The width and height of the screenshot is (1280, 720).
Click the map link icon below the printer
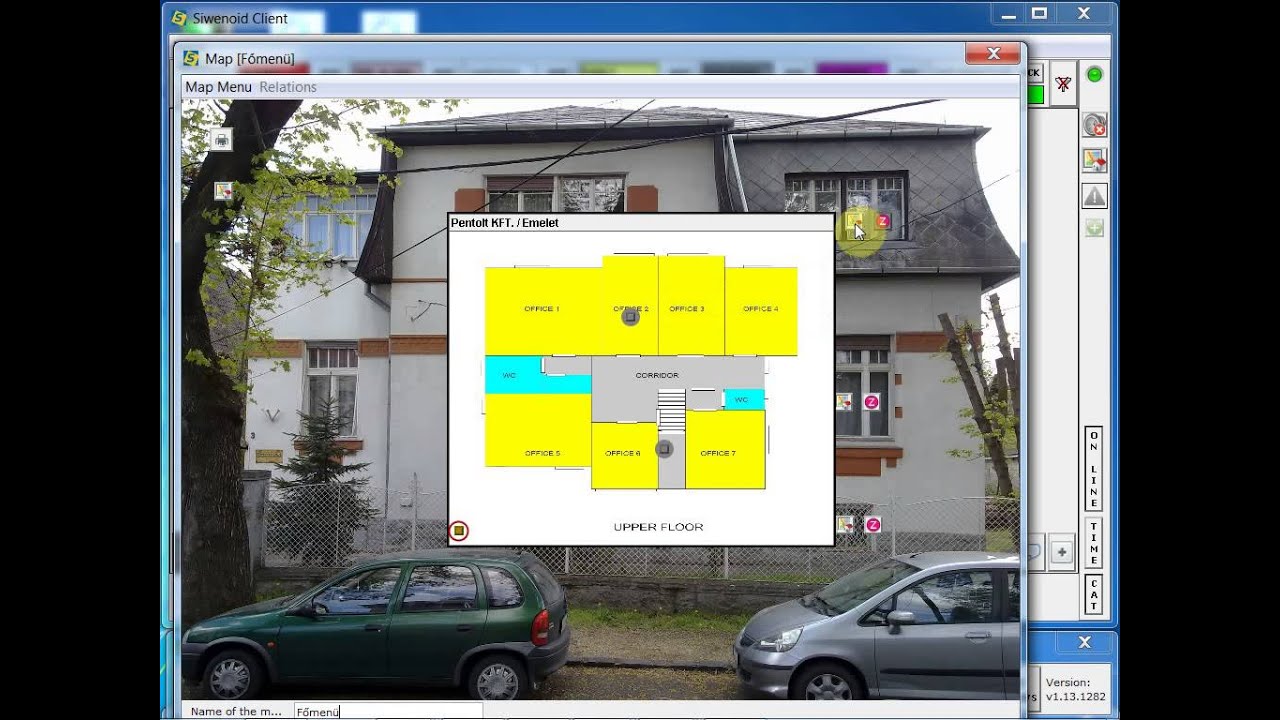pyautogui.click(x=223, y=190)
